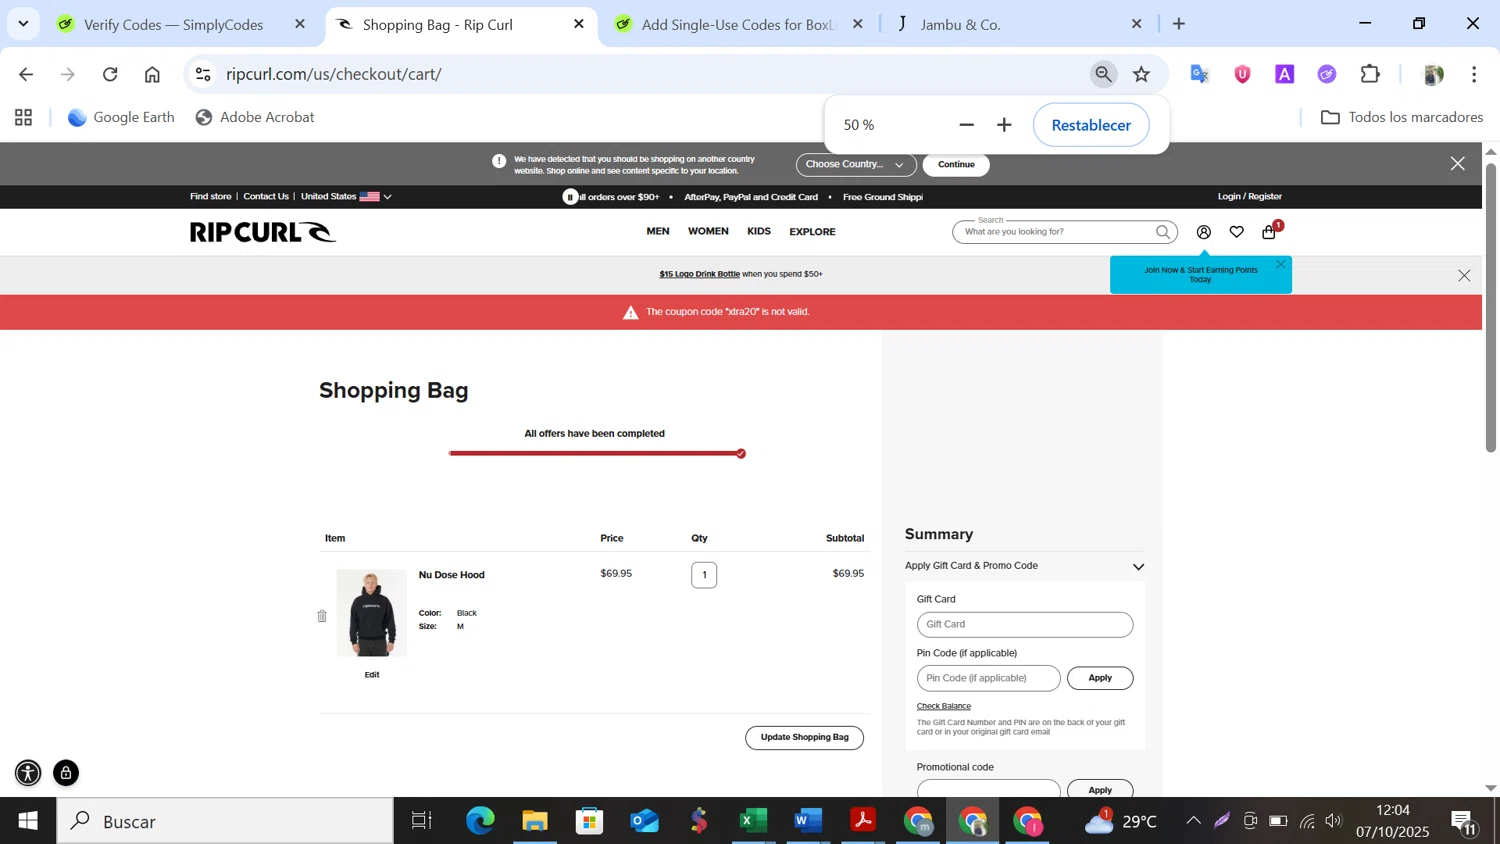Switch to Verify Codes — SimplyCodes tab
The image size is (1500, 844).
click(x=174, y=24)
